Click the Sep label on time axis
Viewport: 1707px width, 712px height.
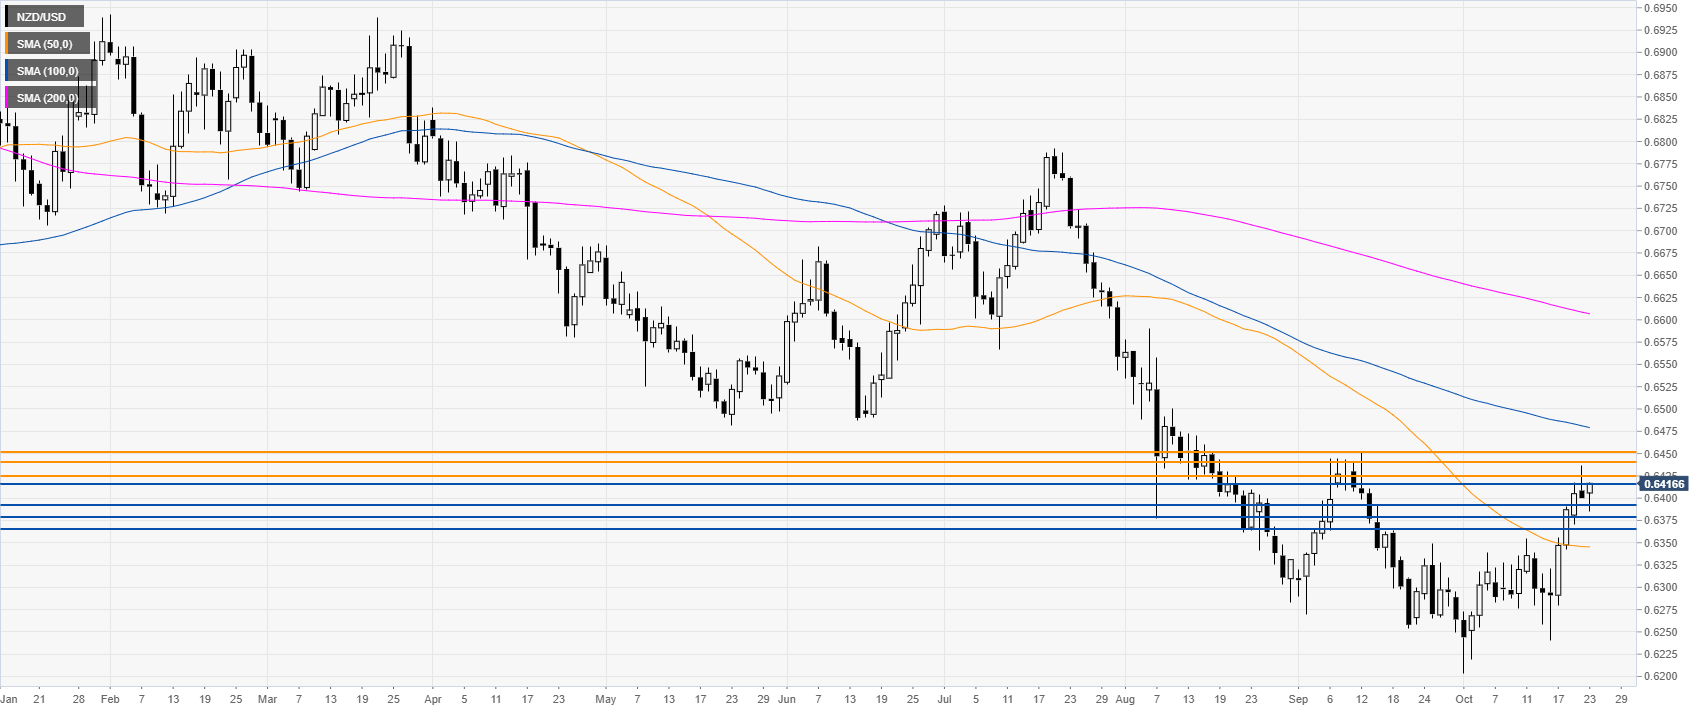[1298, 699]
